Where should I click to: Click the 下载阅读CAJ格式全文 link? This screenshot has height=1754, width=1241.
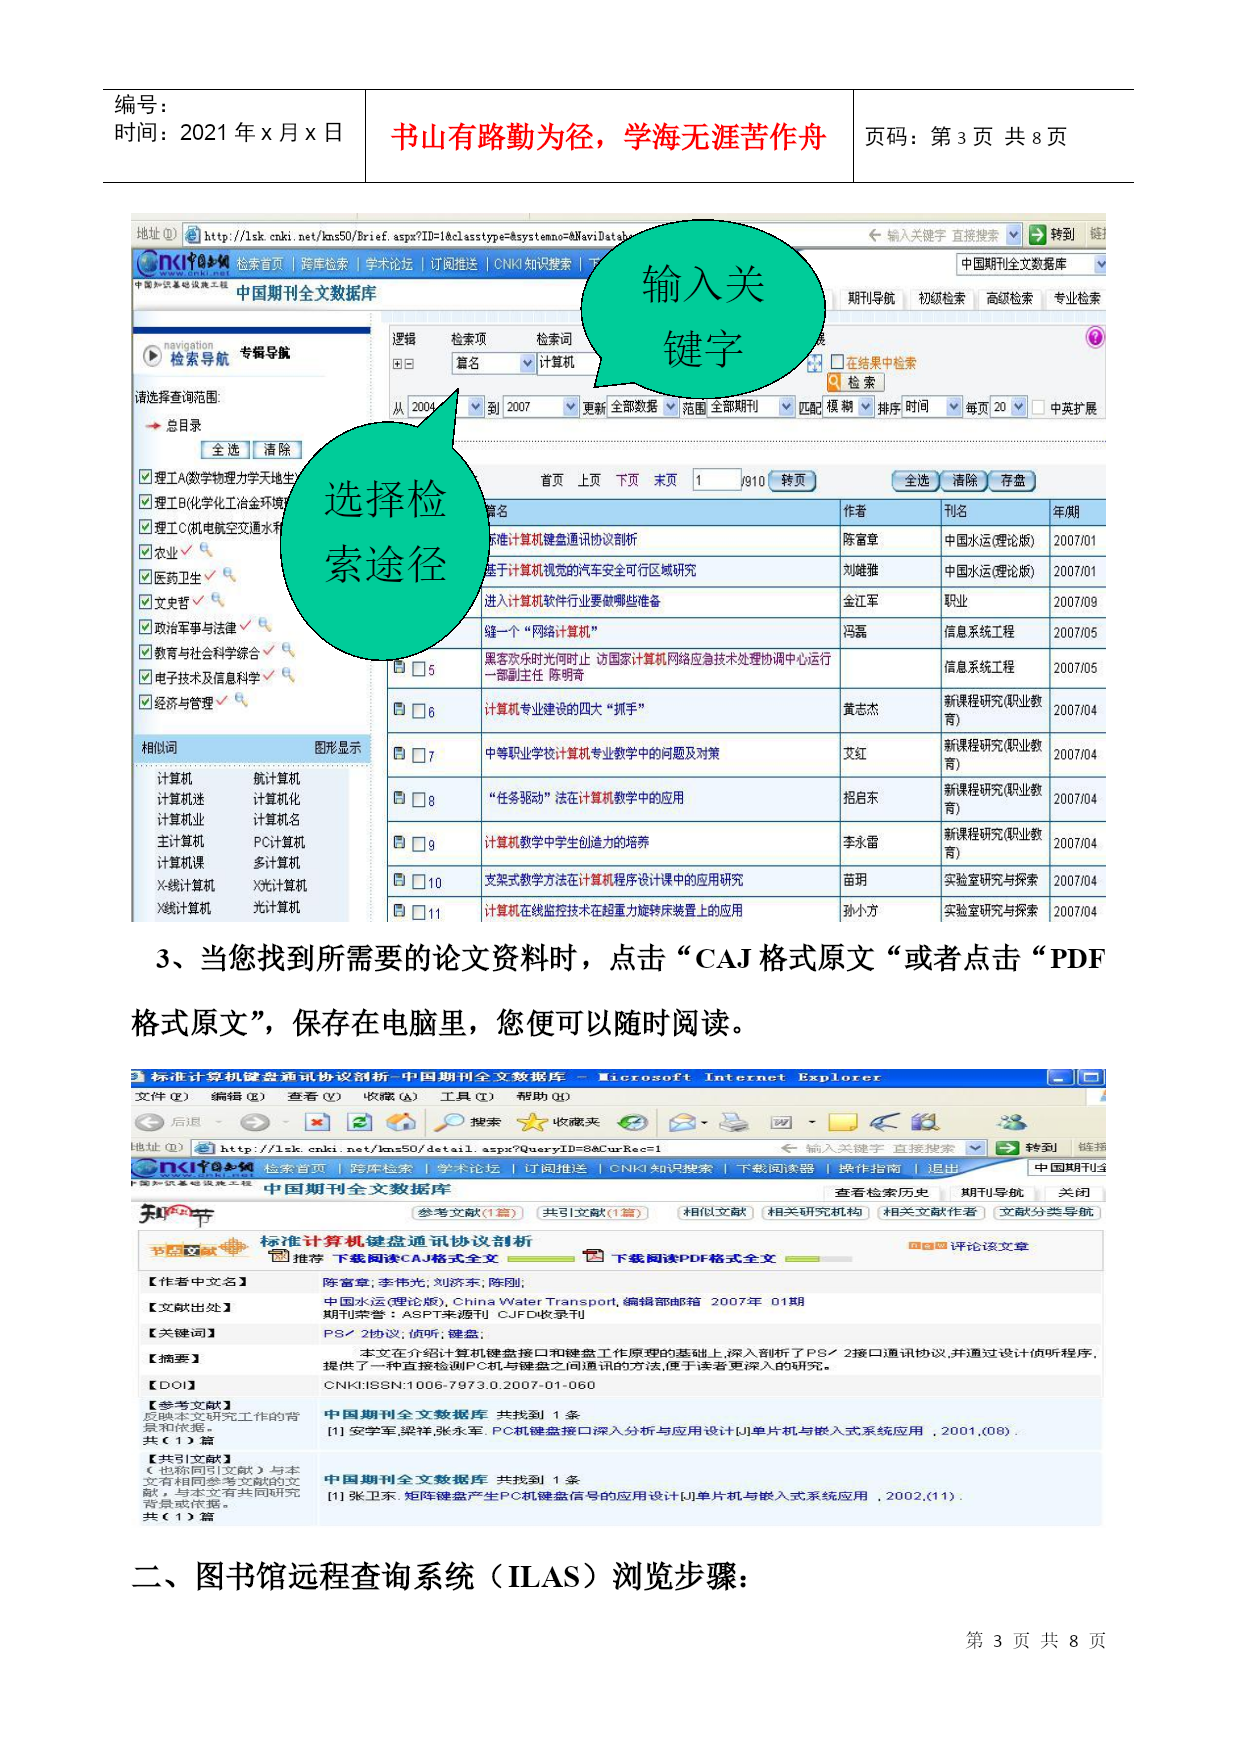tap(416, 1259)
